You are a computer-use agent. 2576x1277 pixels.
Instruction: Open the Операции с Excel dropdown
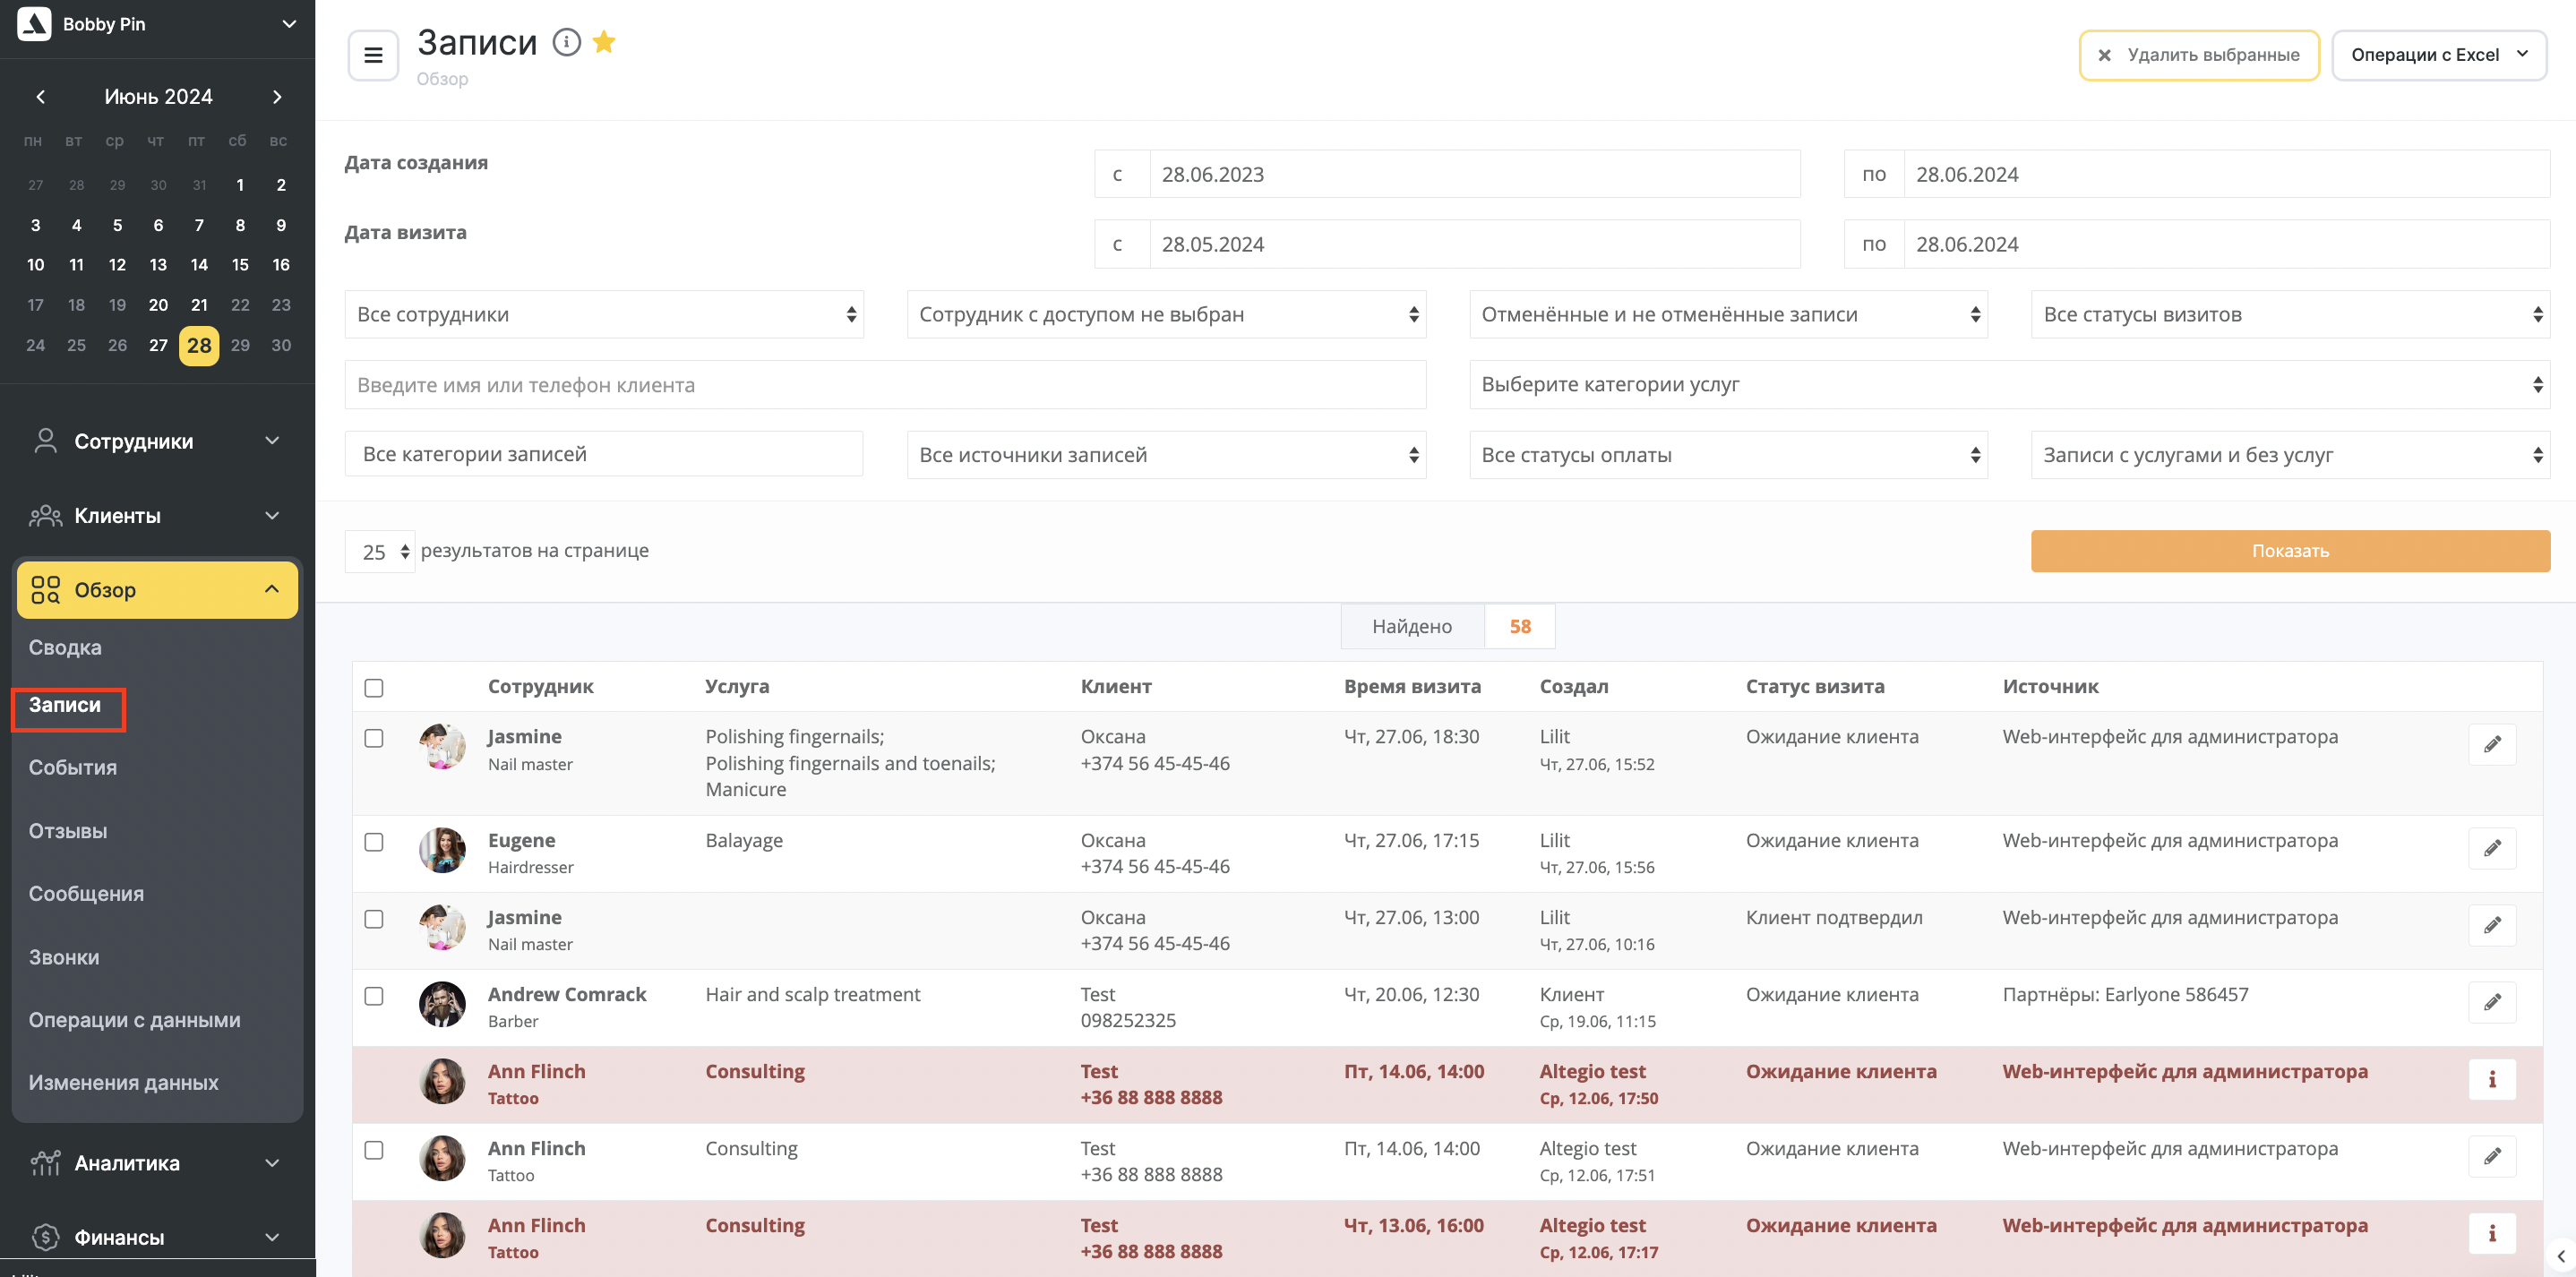click(x=2438, y=55)
